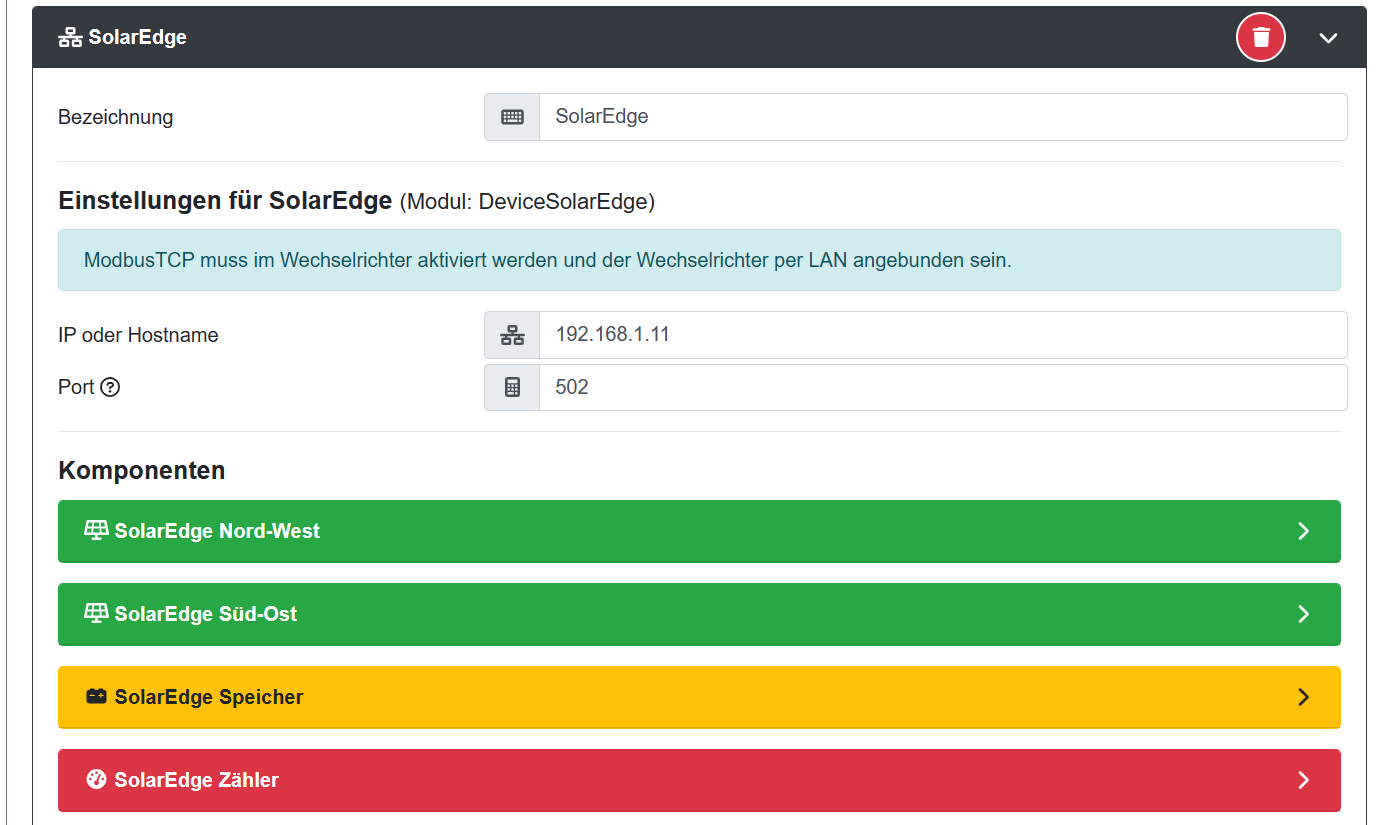
Task: Click the network icon in SolarEdge header
Action: (x=70, y=38)
